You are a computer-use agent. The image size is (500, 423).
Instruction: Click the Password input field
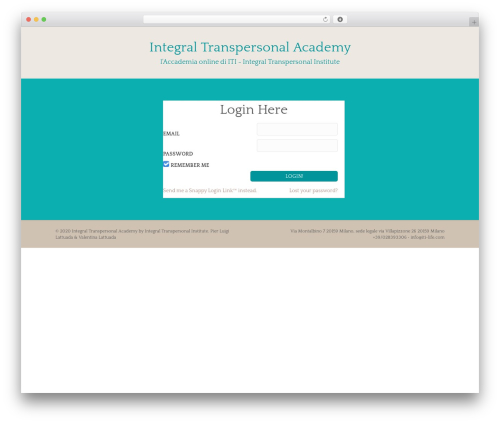[x=297, y=146]
